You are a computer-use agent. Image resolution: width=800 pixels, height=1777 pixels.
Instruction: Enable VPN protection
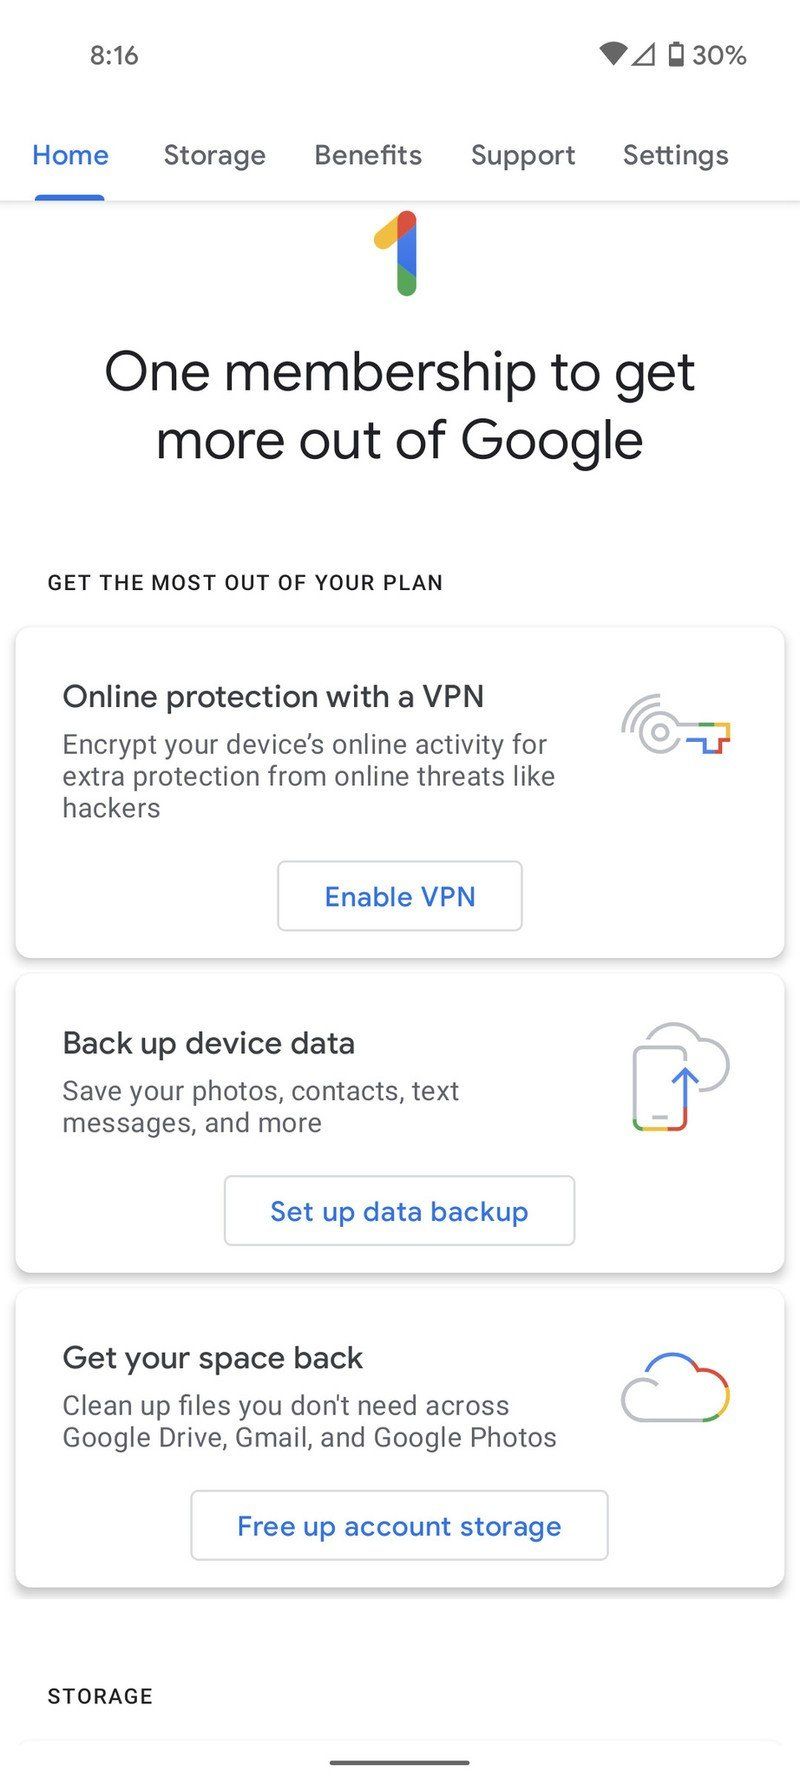coord(399,896)
